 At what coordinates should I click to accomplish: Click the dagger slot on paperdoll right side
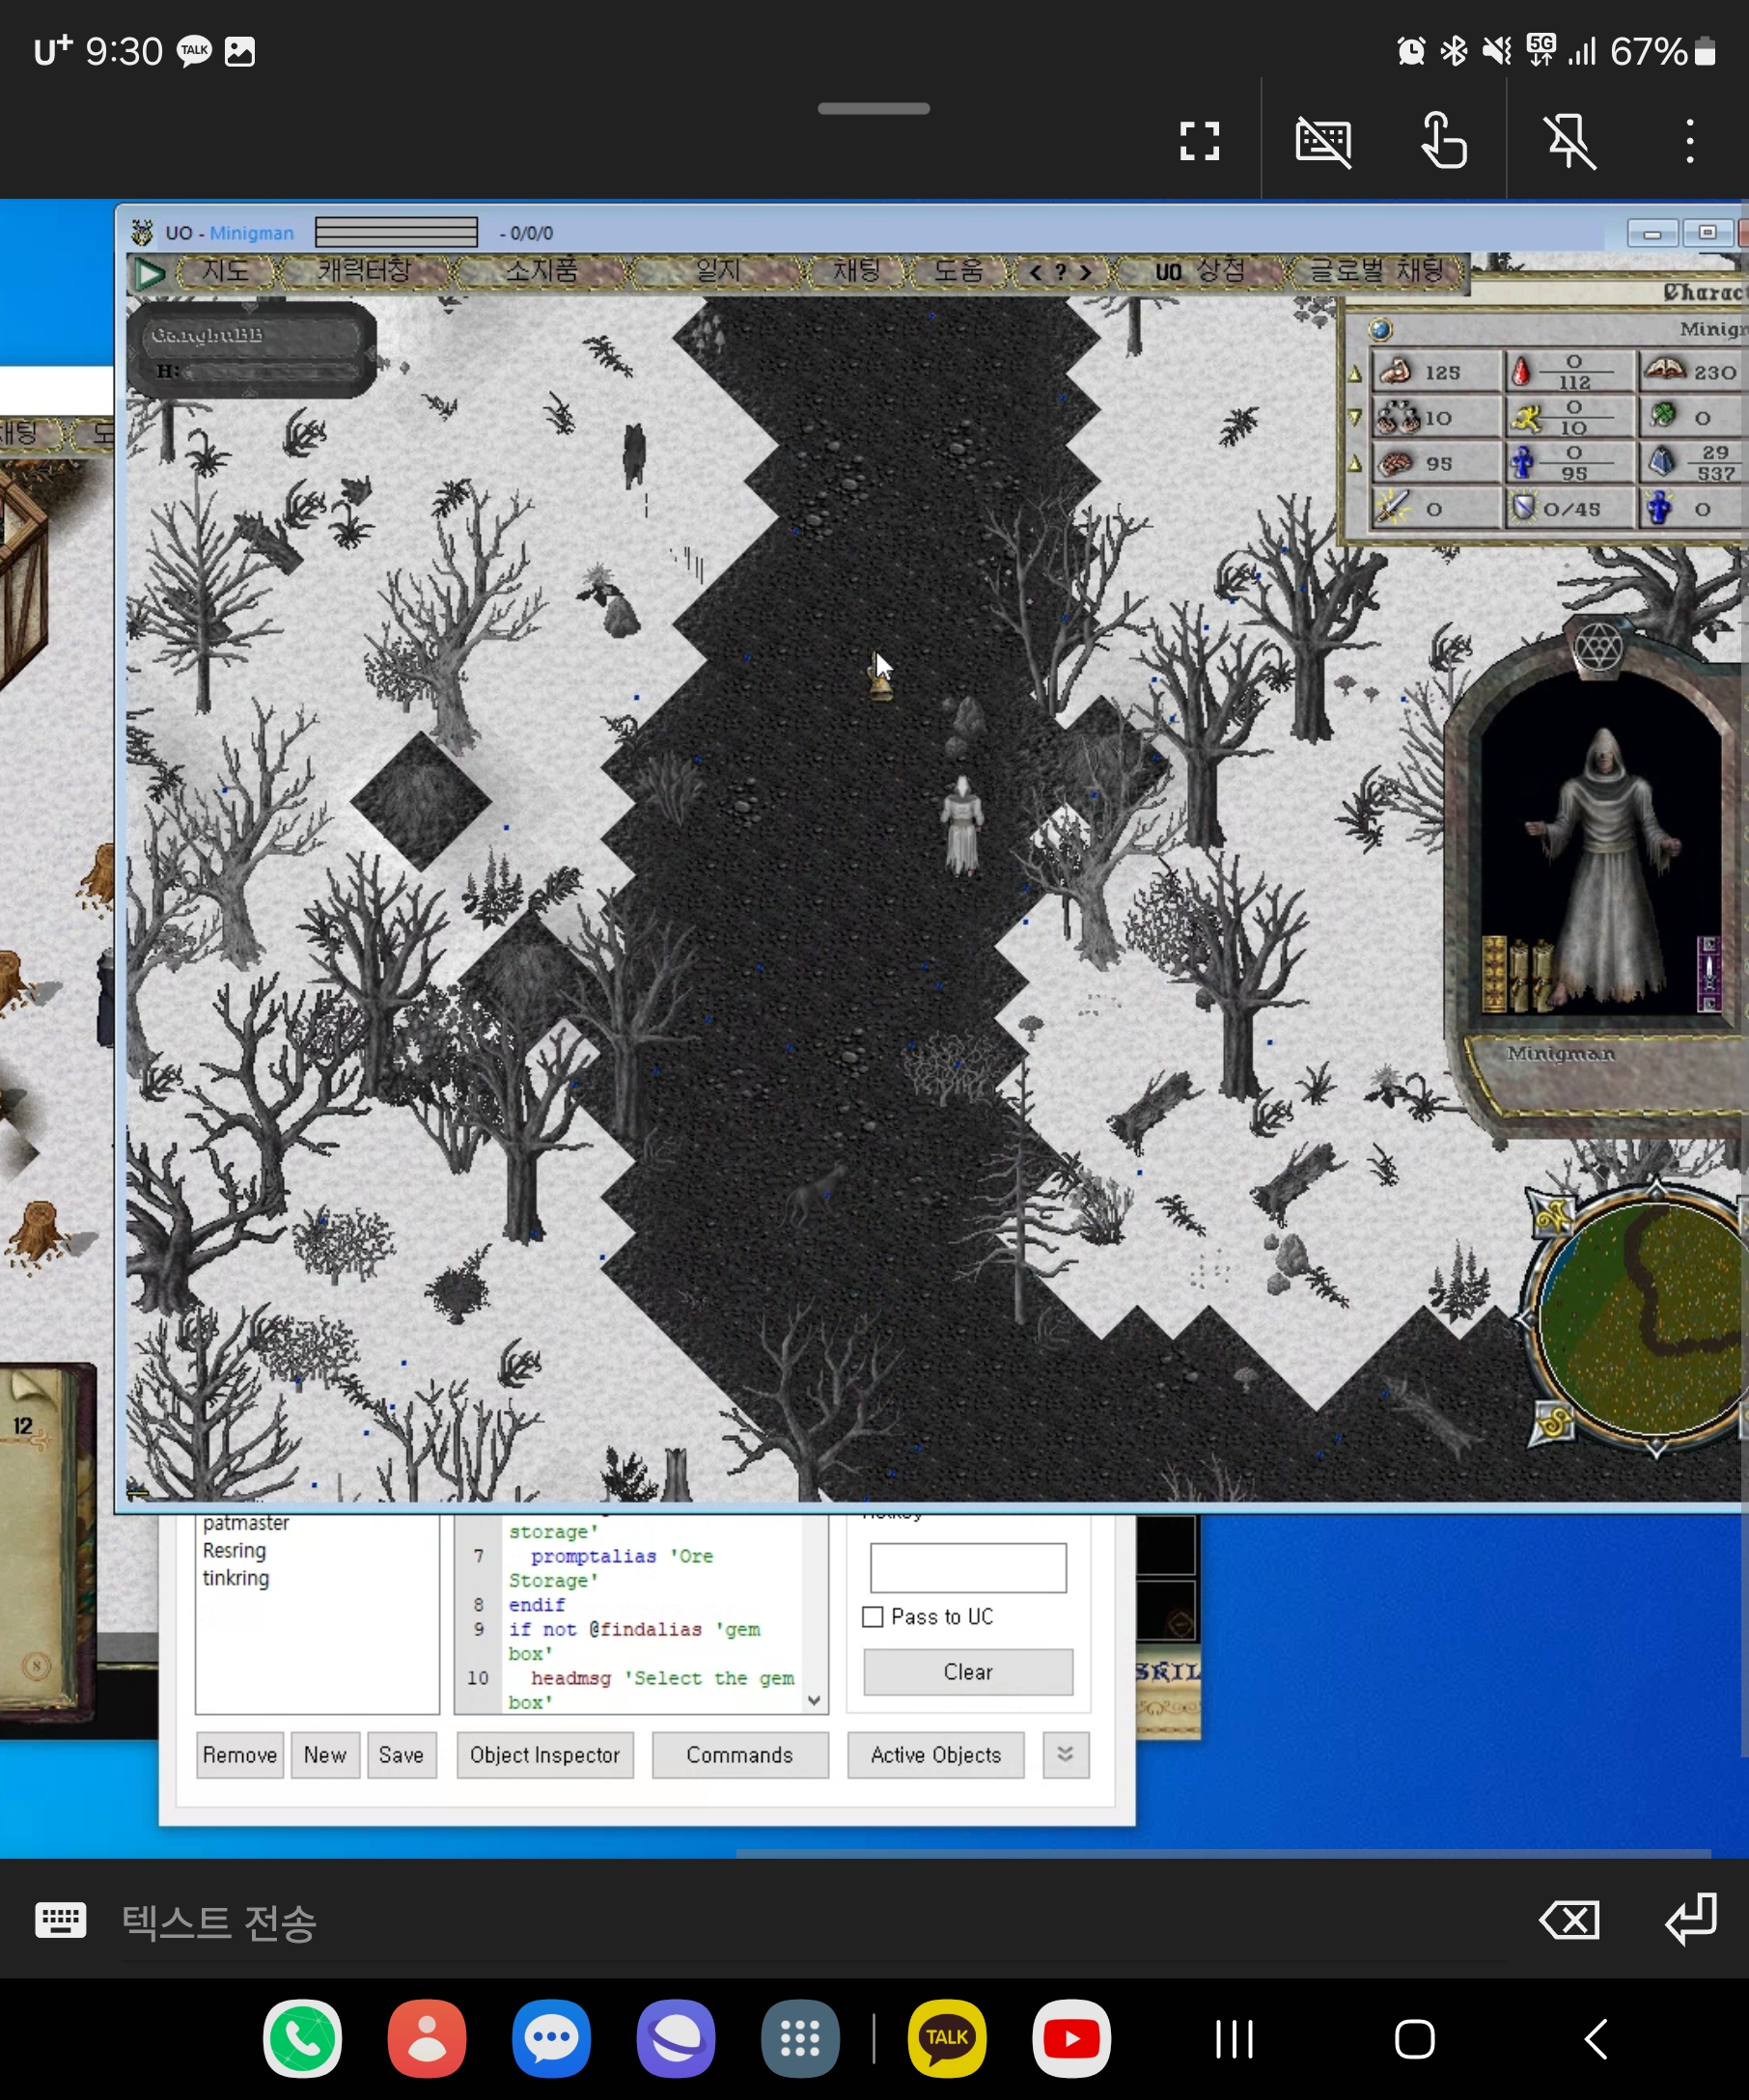click(1709, 973)
